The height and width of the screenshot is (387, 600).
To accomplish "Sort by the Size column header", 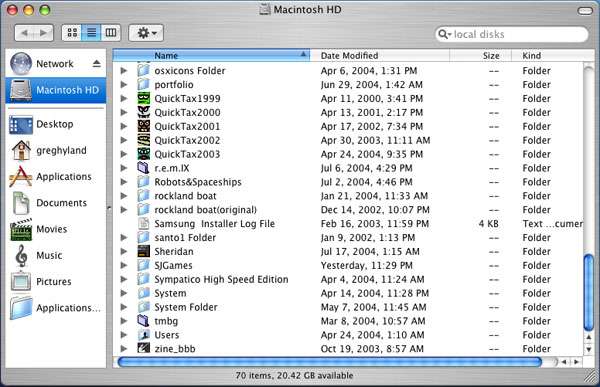I will coord(481,56).
